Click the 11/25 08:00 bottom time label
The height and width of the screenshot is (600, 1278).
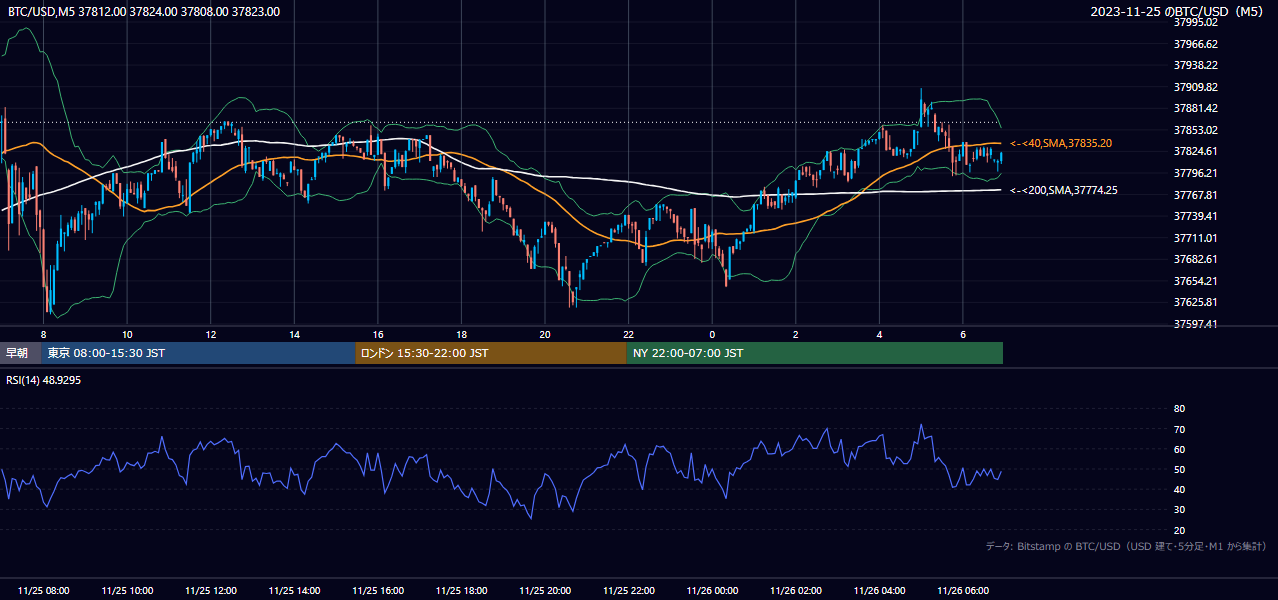[x=44, y=591]
